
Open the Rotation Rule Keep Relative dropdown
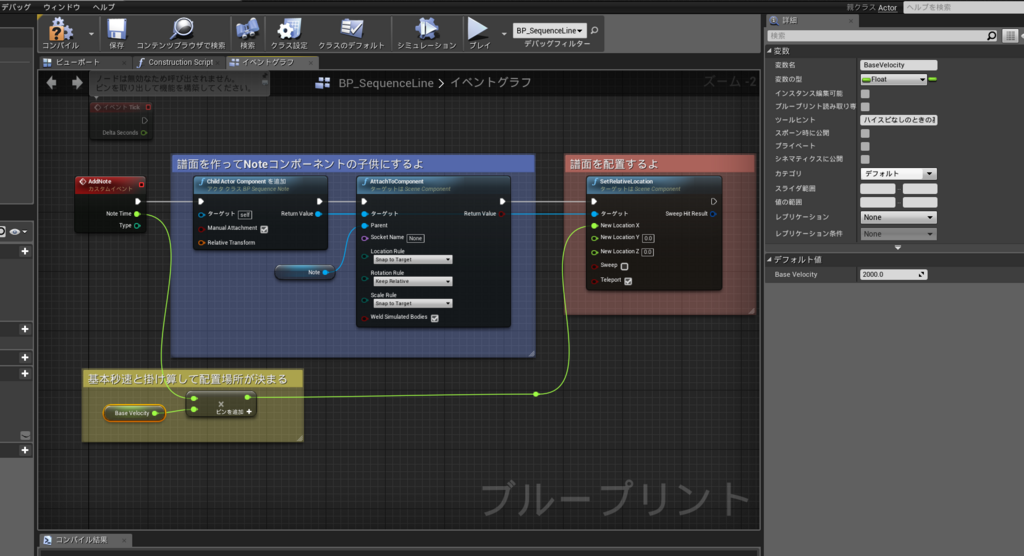pyautogui.click(x=412, y=281)
